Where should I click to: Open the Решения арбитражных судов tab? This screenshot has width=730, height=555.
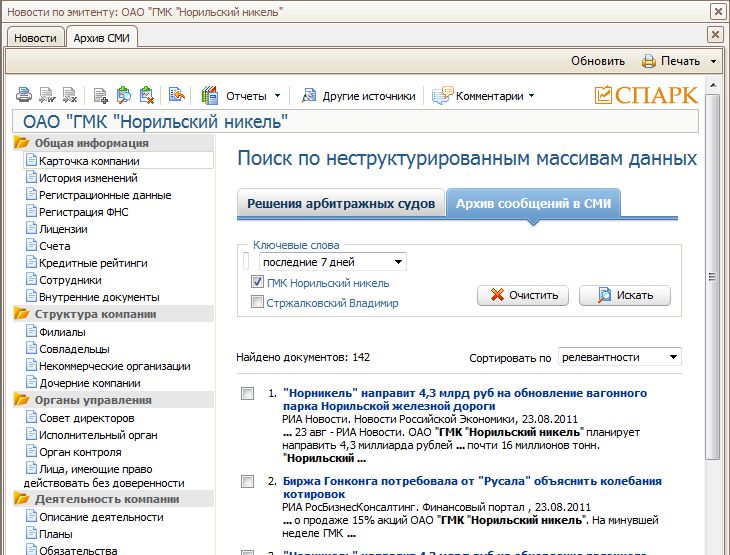click(x=340, y=203)
